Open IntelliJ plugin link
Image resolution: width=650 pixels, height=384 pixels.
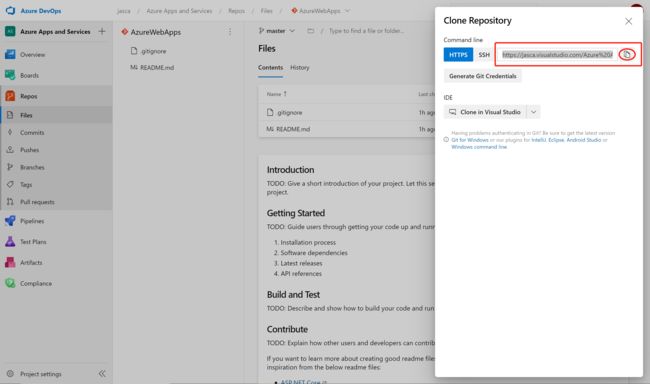tap(538, 140)
